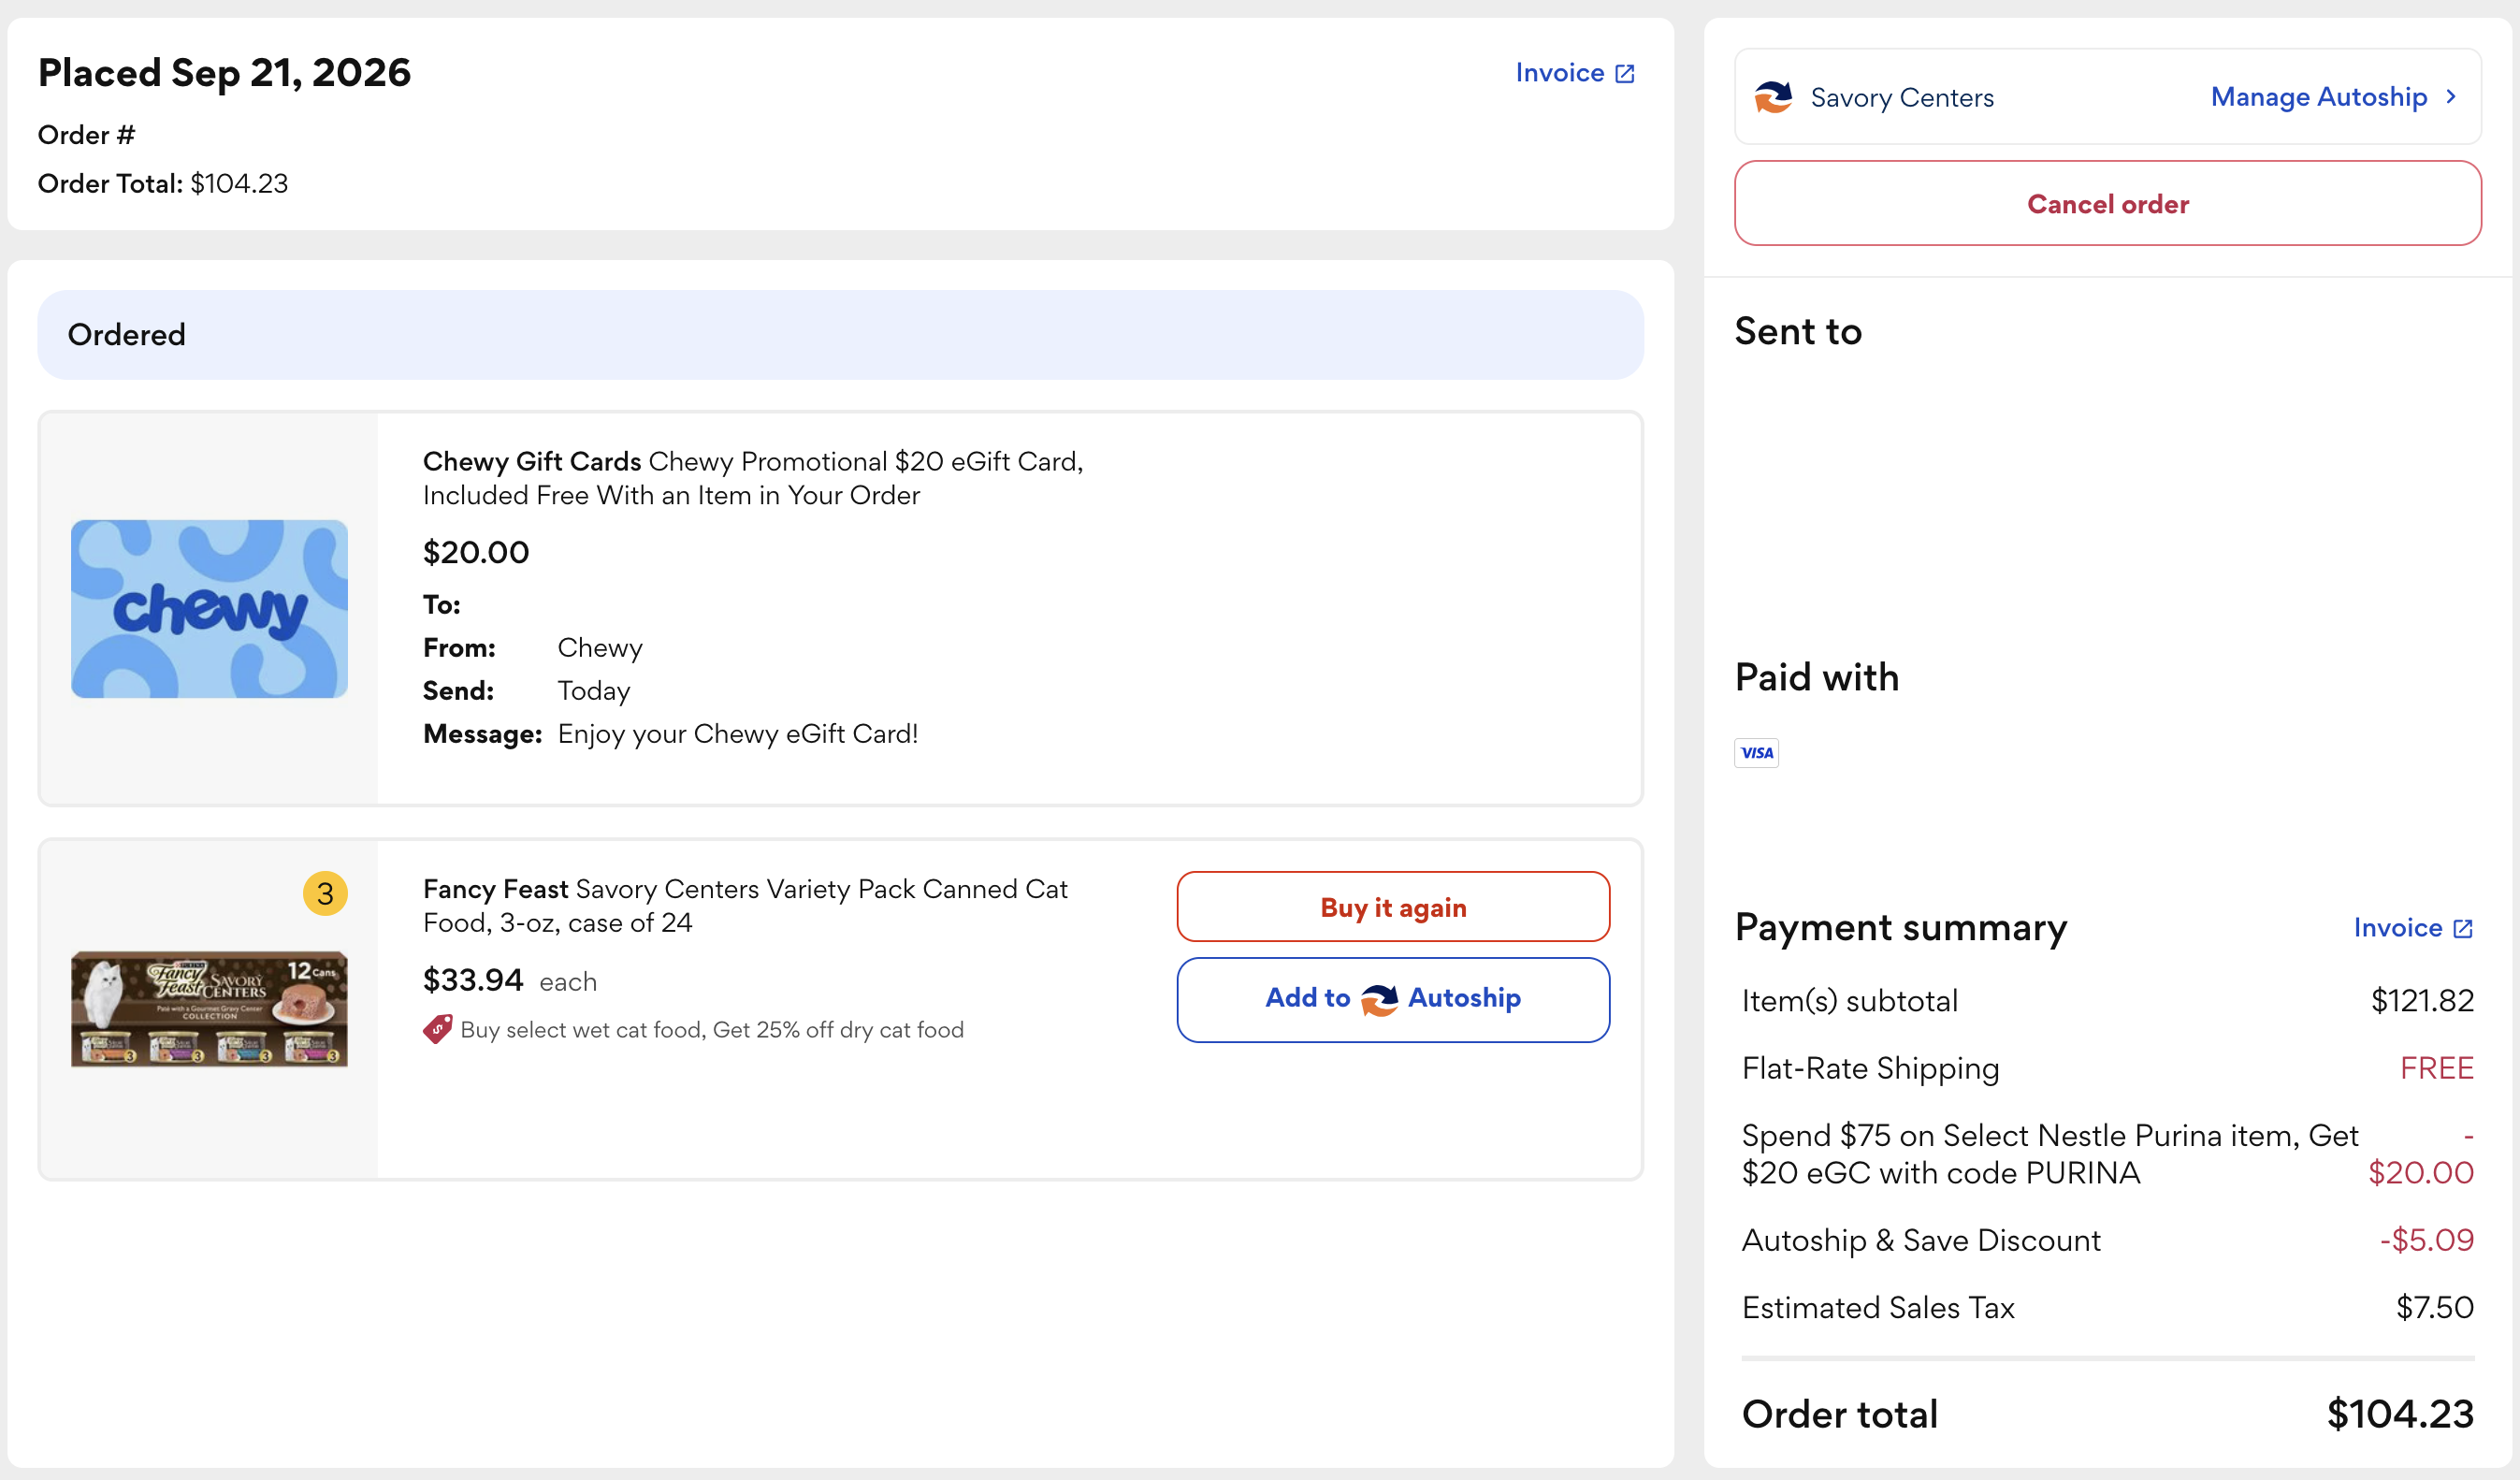
Task: Click the $121.82 Item(s) subtotal value
Action: pyautogui.click(x=2422, y=1001)
